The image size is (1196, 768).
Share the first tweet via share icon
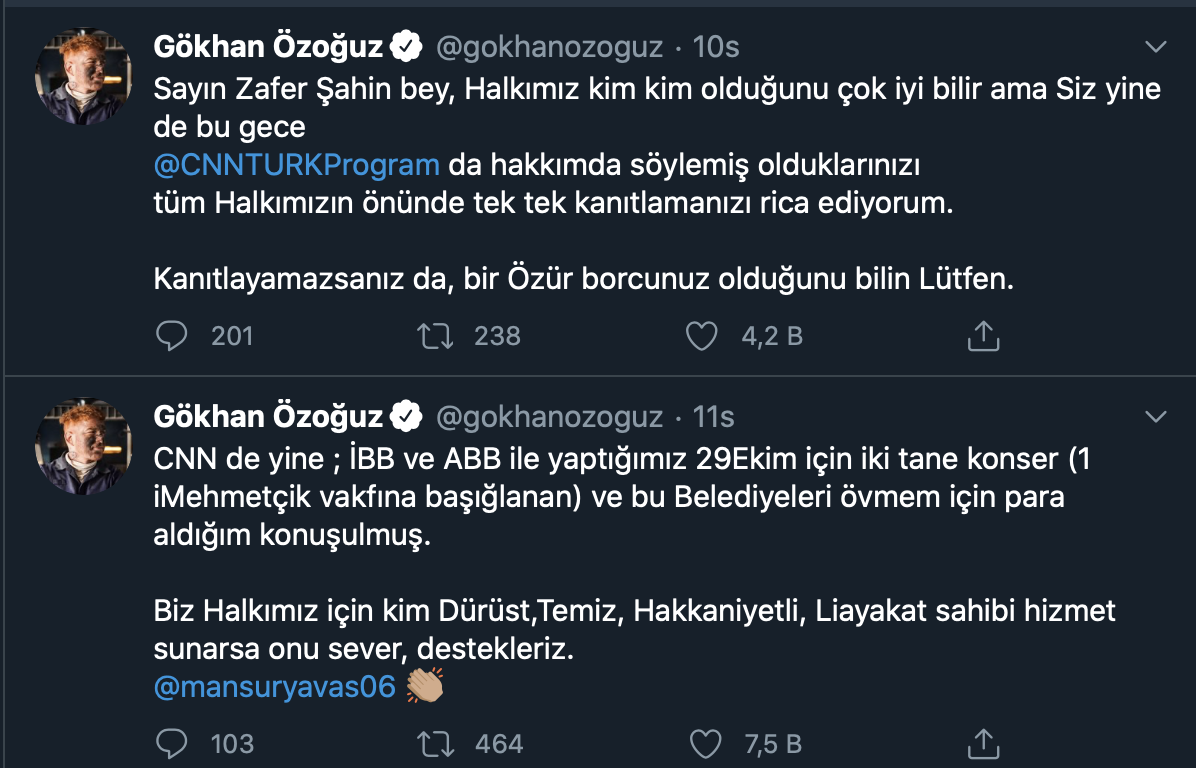[x=983, y=336]
